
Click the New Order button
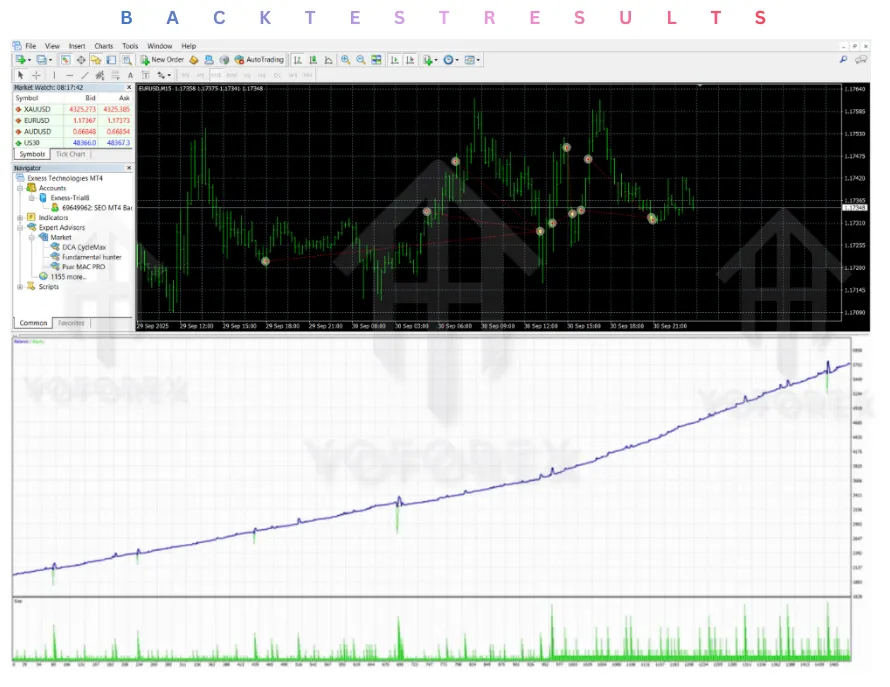point(162,60)
